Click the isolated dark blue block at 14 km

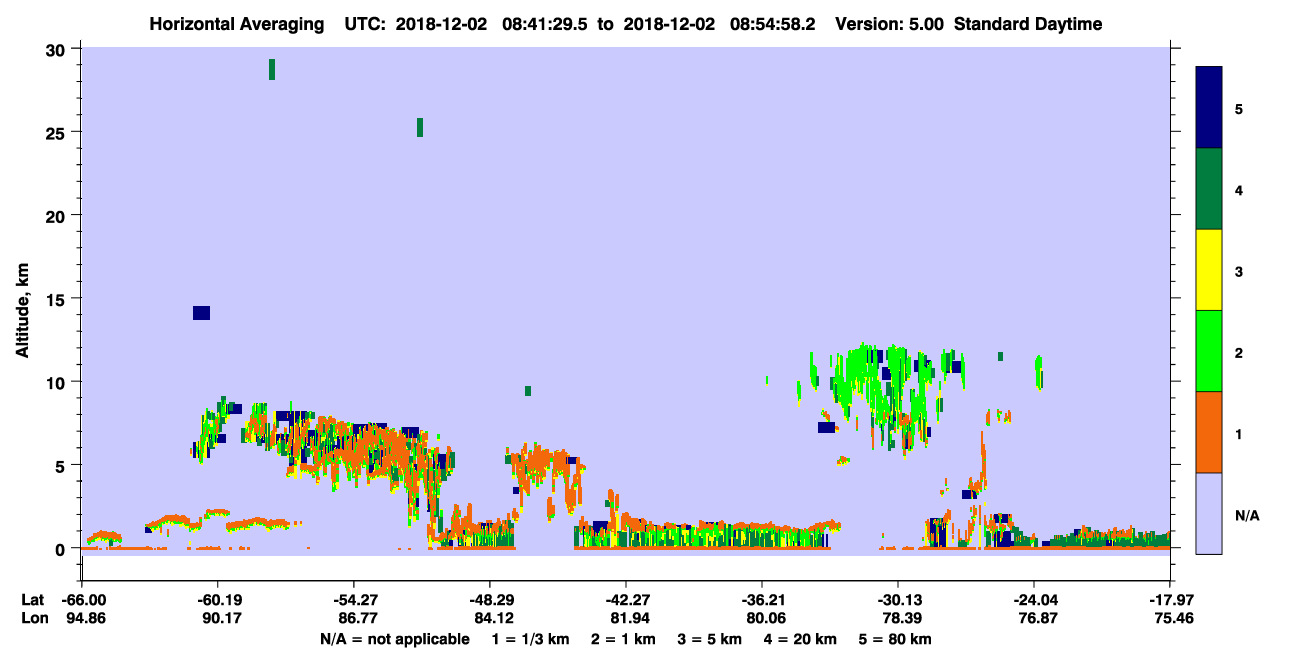coord(201,313)
